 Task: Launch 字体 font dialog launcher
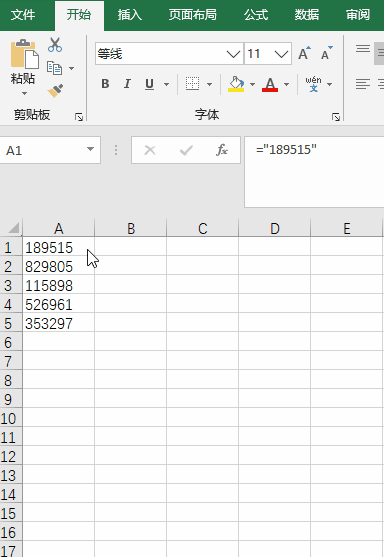336,117
